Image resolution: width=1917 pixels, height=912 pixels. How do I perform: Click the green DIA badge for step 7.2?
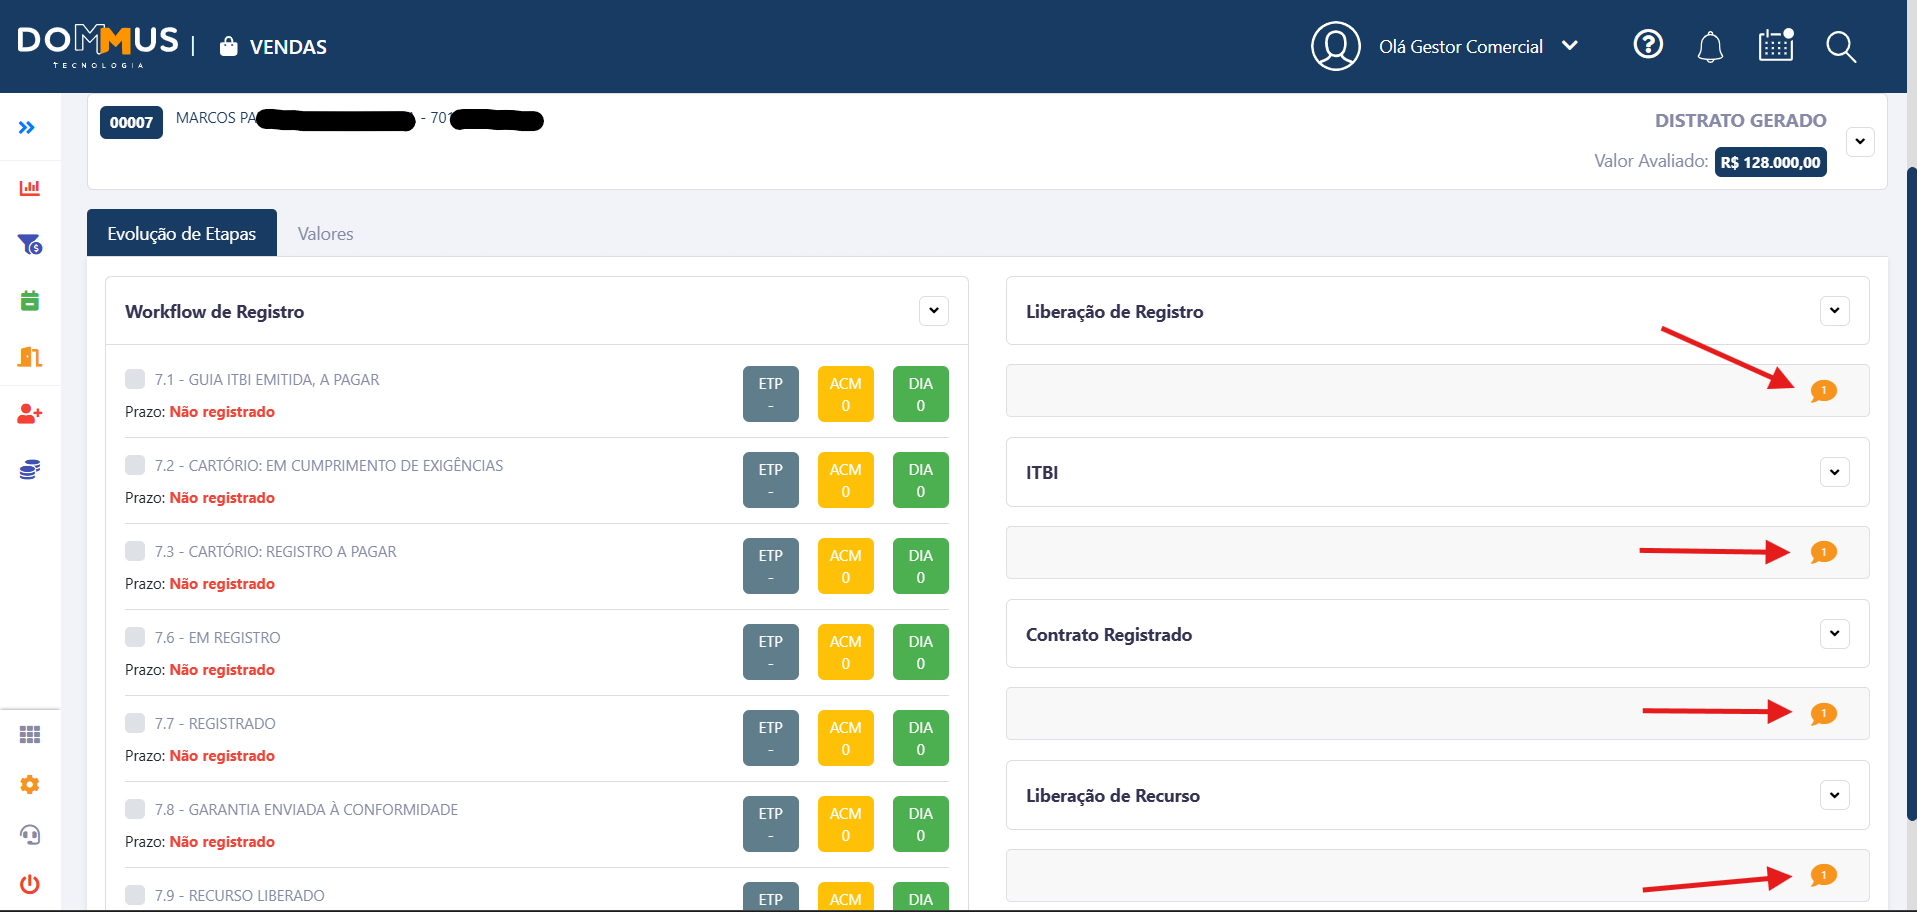pos(920,480)
